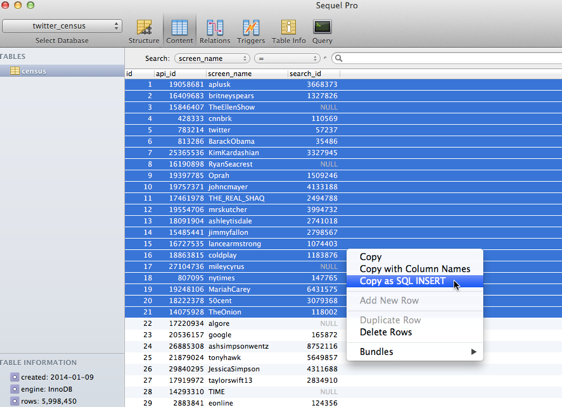Click the icon beside rows count
The image size is (562, 407).
click(14, 401)
